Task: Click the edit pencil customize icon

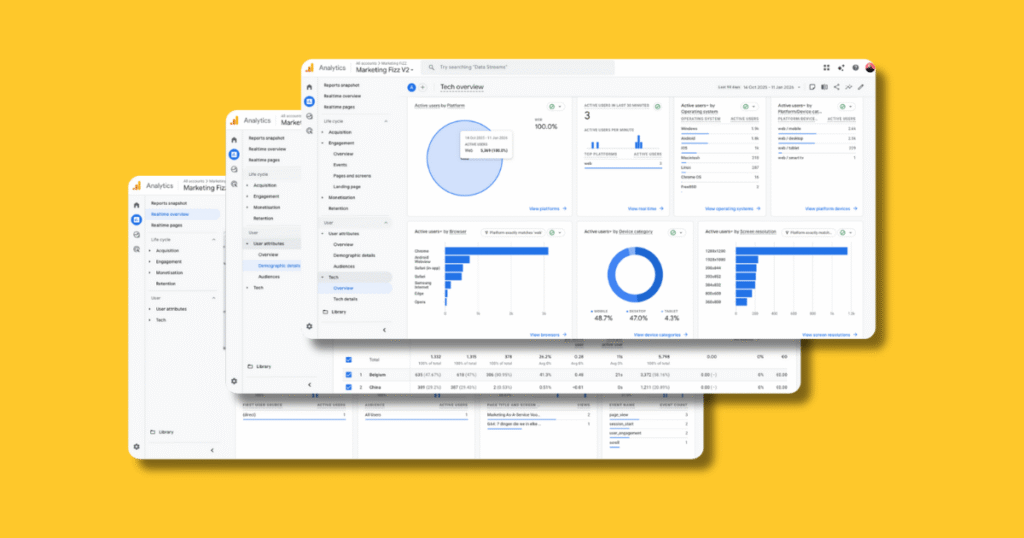Action: pos(861,87)
